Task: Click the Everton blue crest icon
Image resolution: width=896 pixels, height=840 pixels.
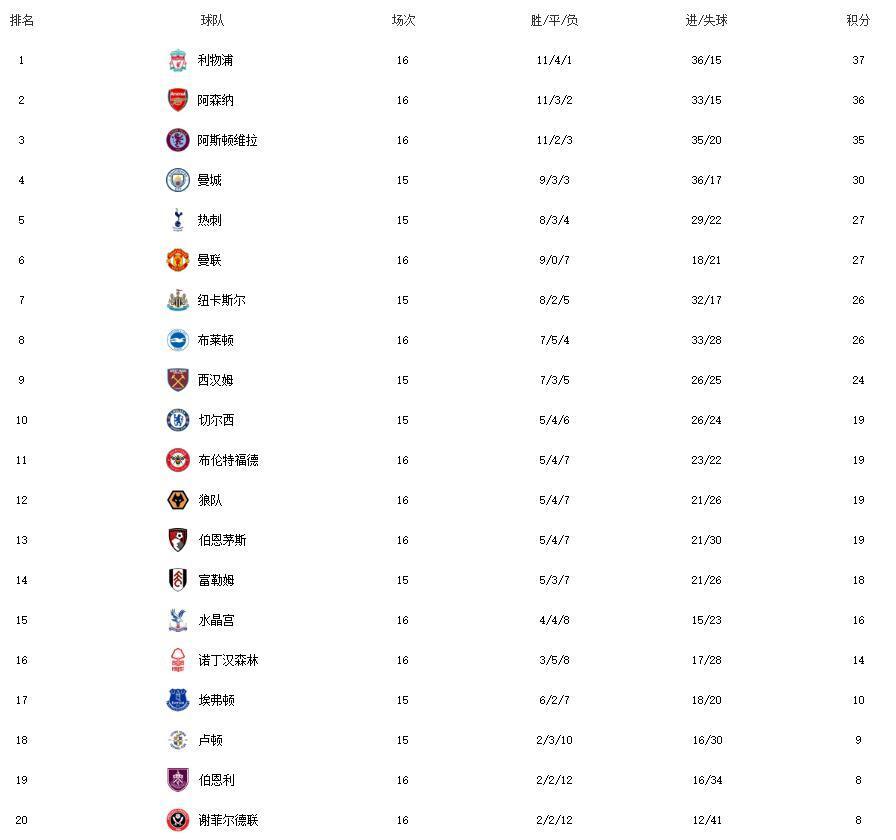Action: click(178, 700)
